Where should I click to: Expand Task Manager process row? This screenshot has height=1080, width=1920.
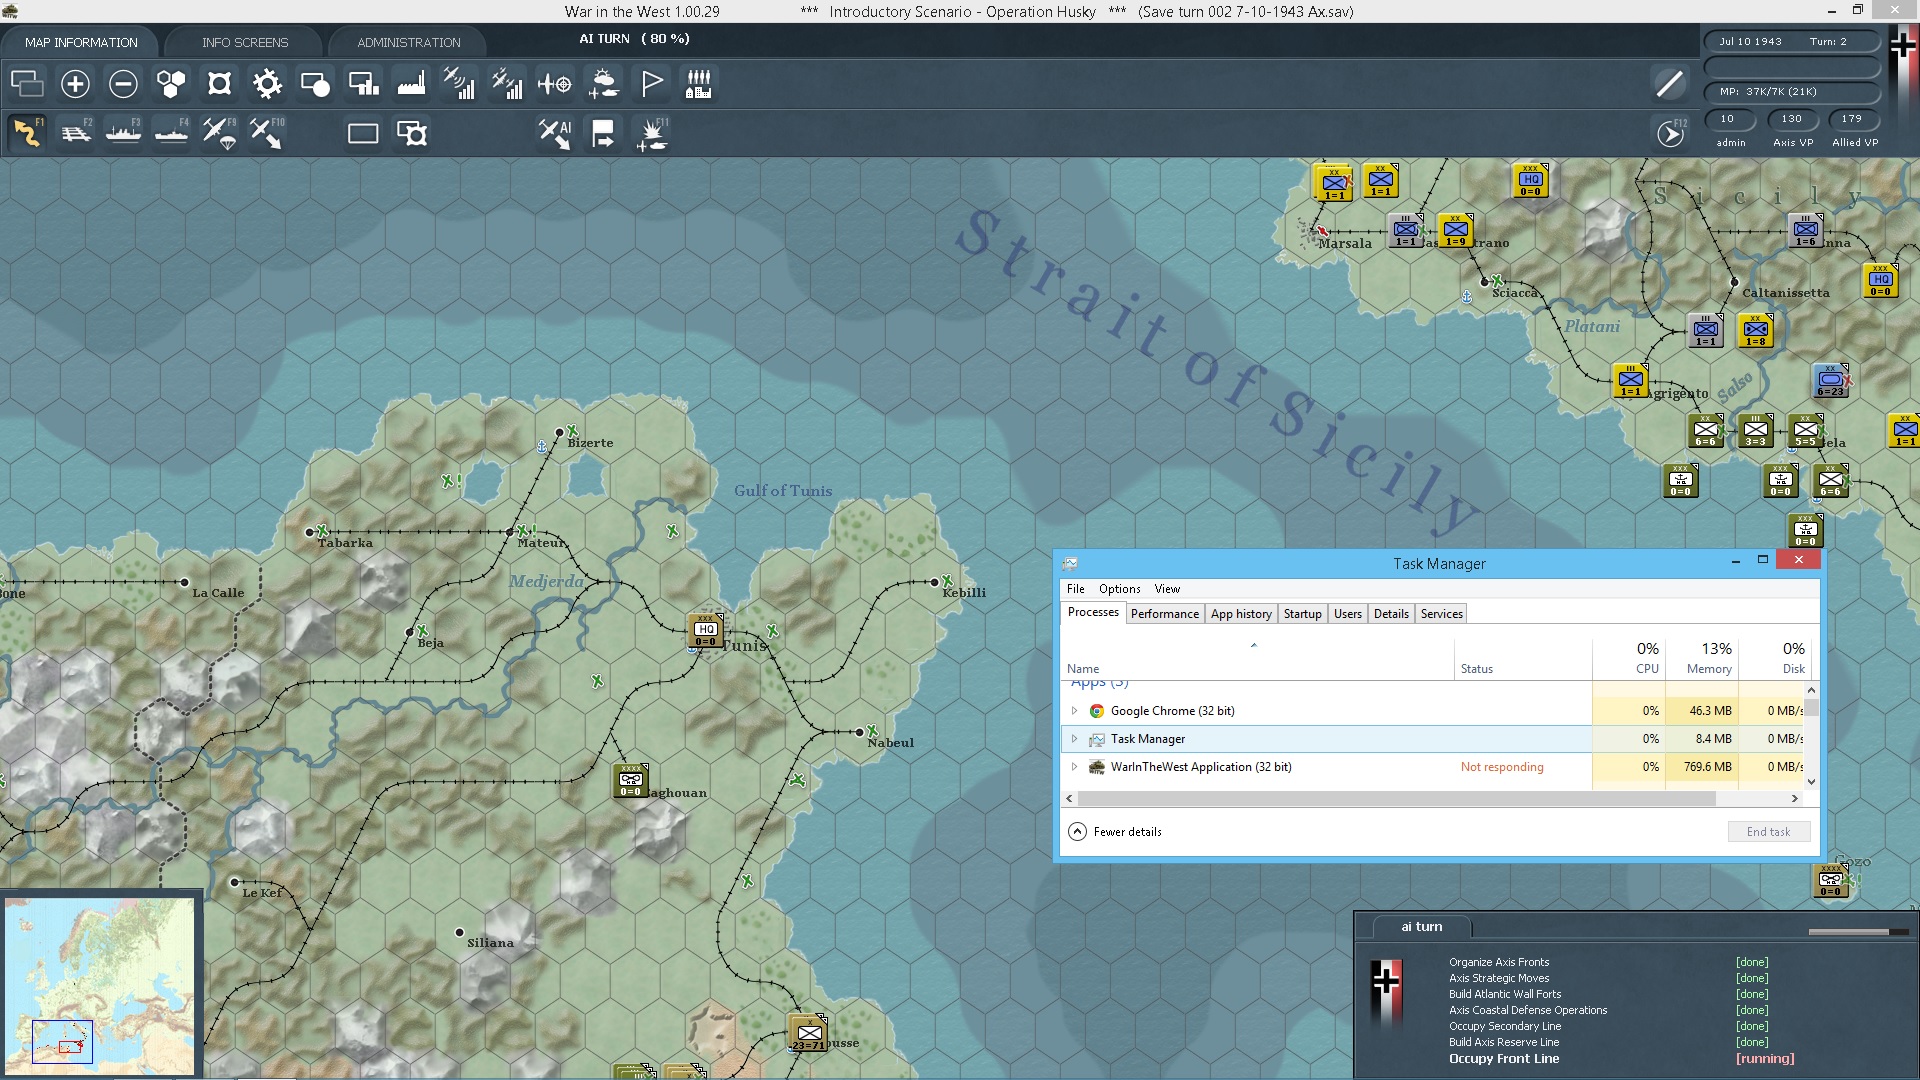[1075, 739]
